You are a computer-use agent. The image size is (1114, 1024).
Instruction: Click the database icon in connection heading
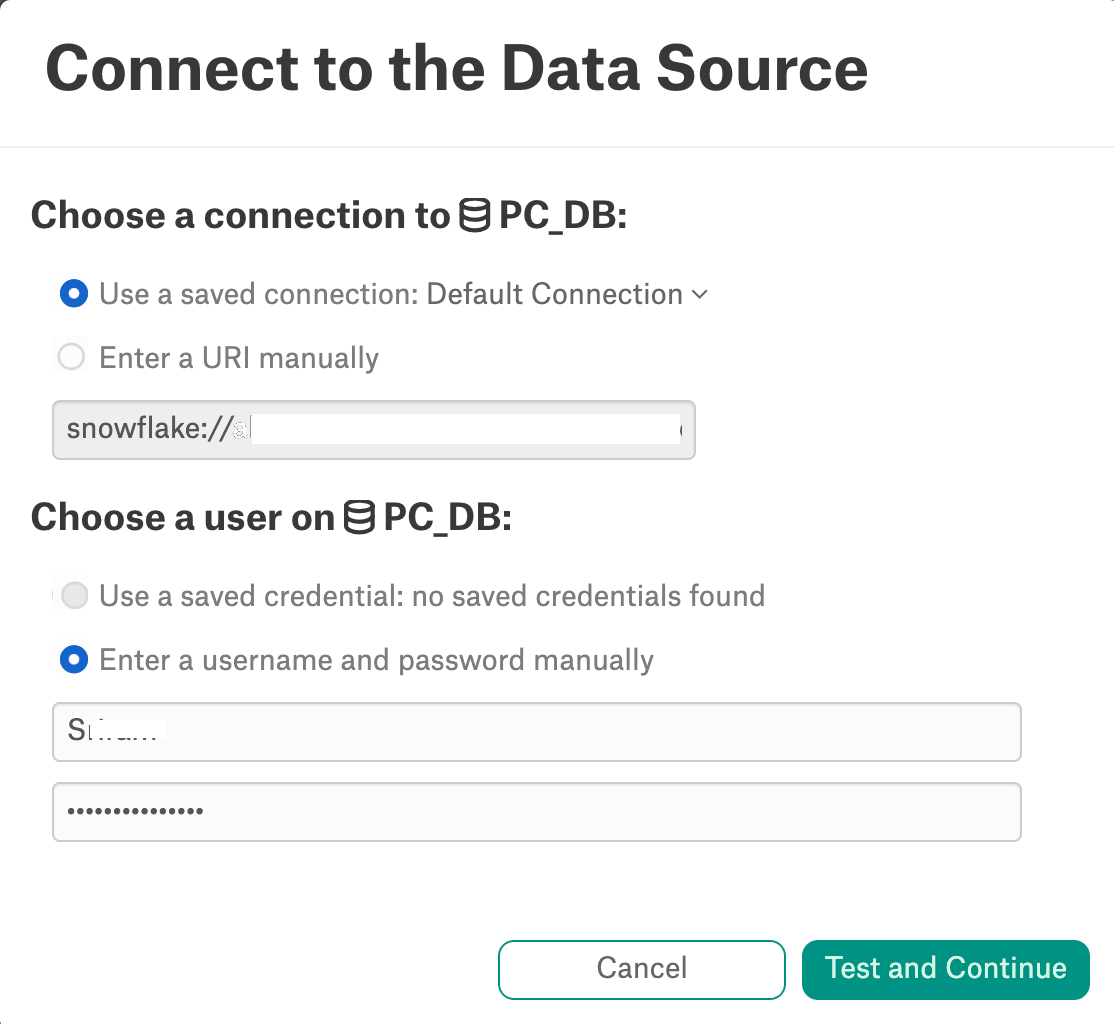474,215
